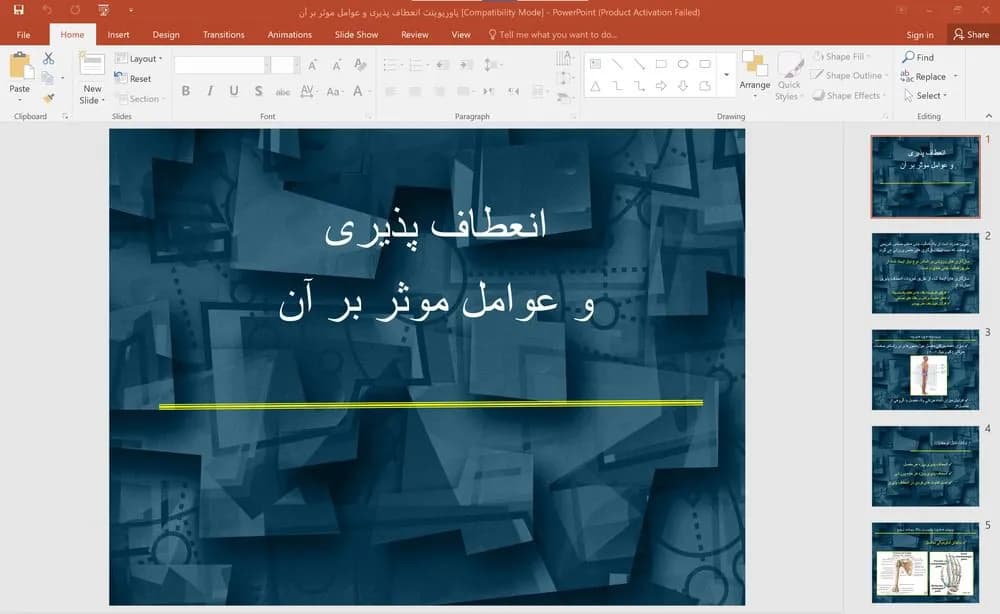Open the Change Case Aa dropdown
This screenshot has height=614, width=1000.
point(334,91)
